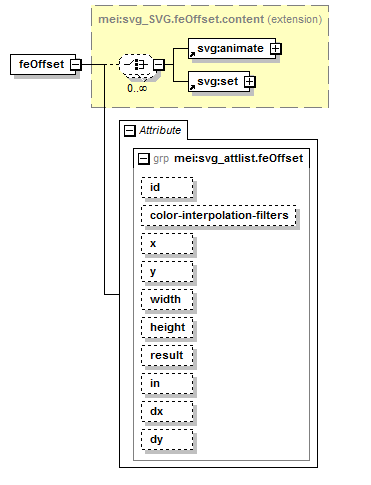Collapse the feOffset element node
The image size is (371, 485).
point(76,64)
